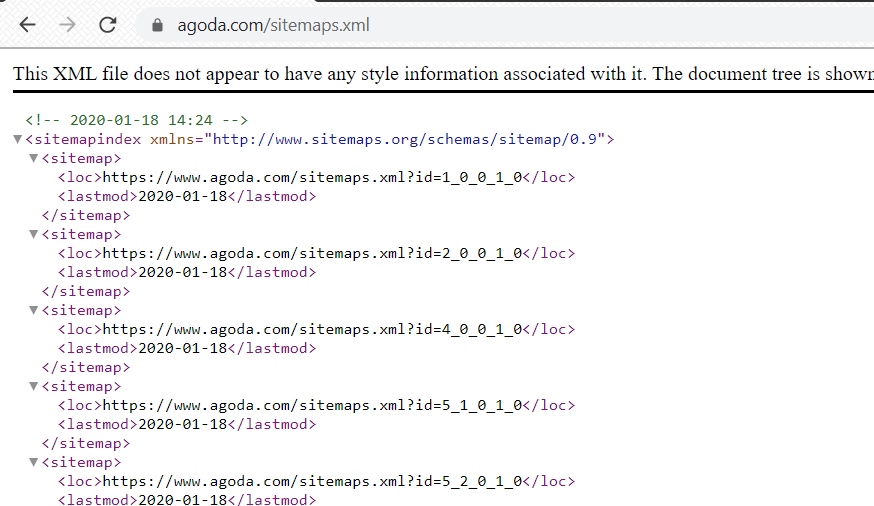The width and height of the screenshot is (874, 506).
Task: Click the loc URL ending id=2_0_0_1_0
Action: pos(312,254)
